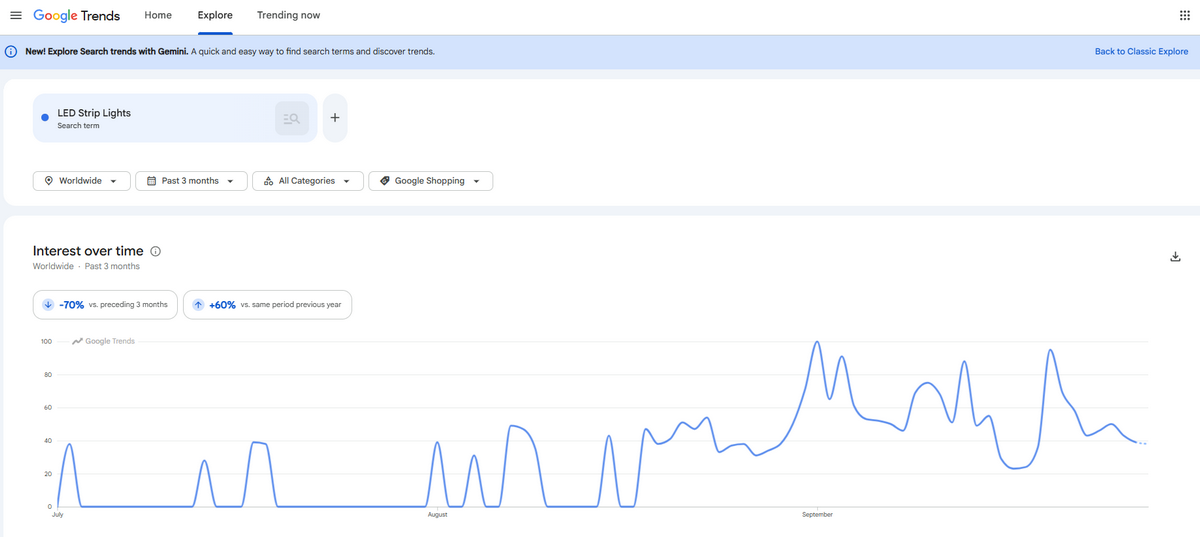Viewport: 1200px width, 537px height.
Task: Click the search-compare icon in term box
Action: point(292,118)
